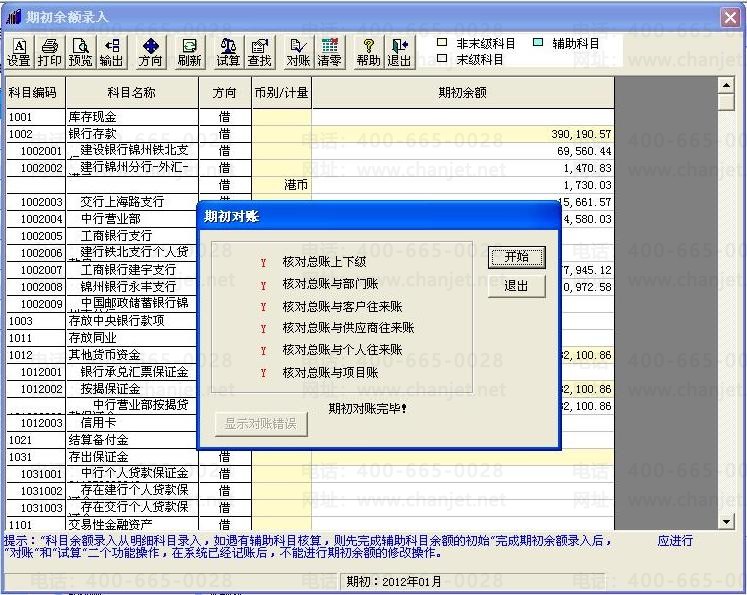
Task: Click the 末级科目 legend box
Action: (442, 58)
